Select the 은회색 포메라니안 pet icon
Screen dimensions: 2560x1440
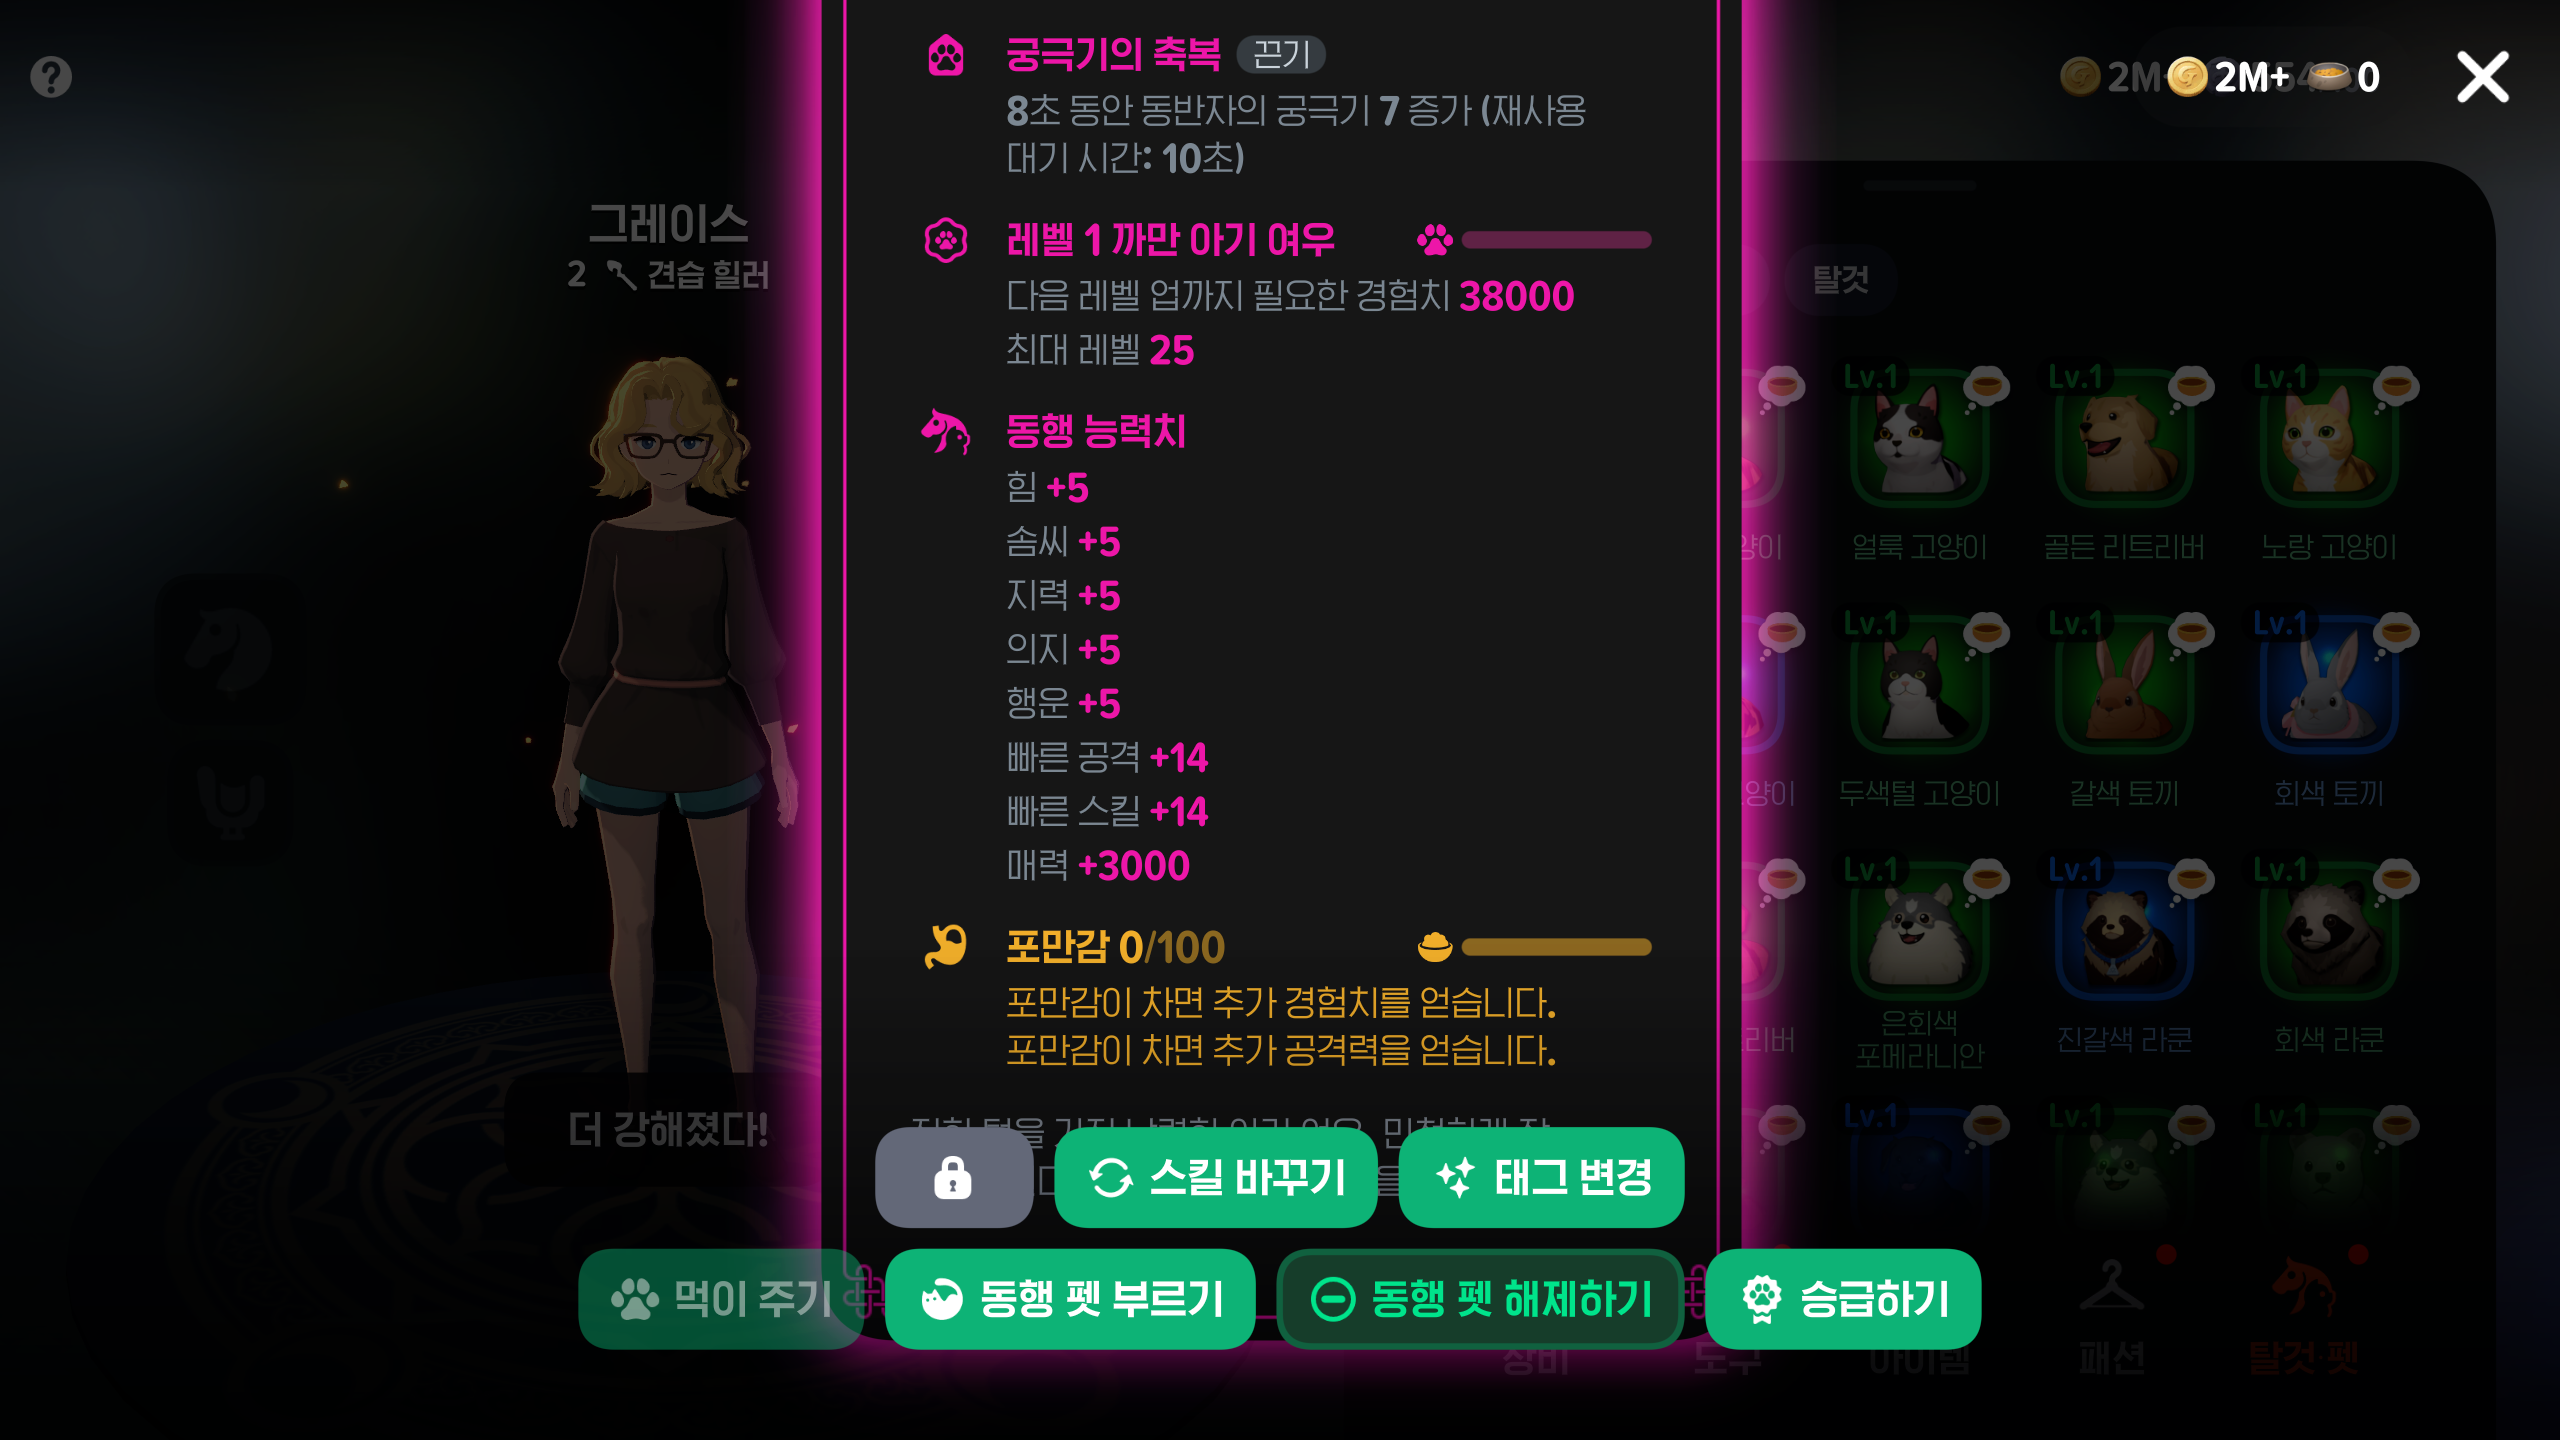tap(1919, 932)
